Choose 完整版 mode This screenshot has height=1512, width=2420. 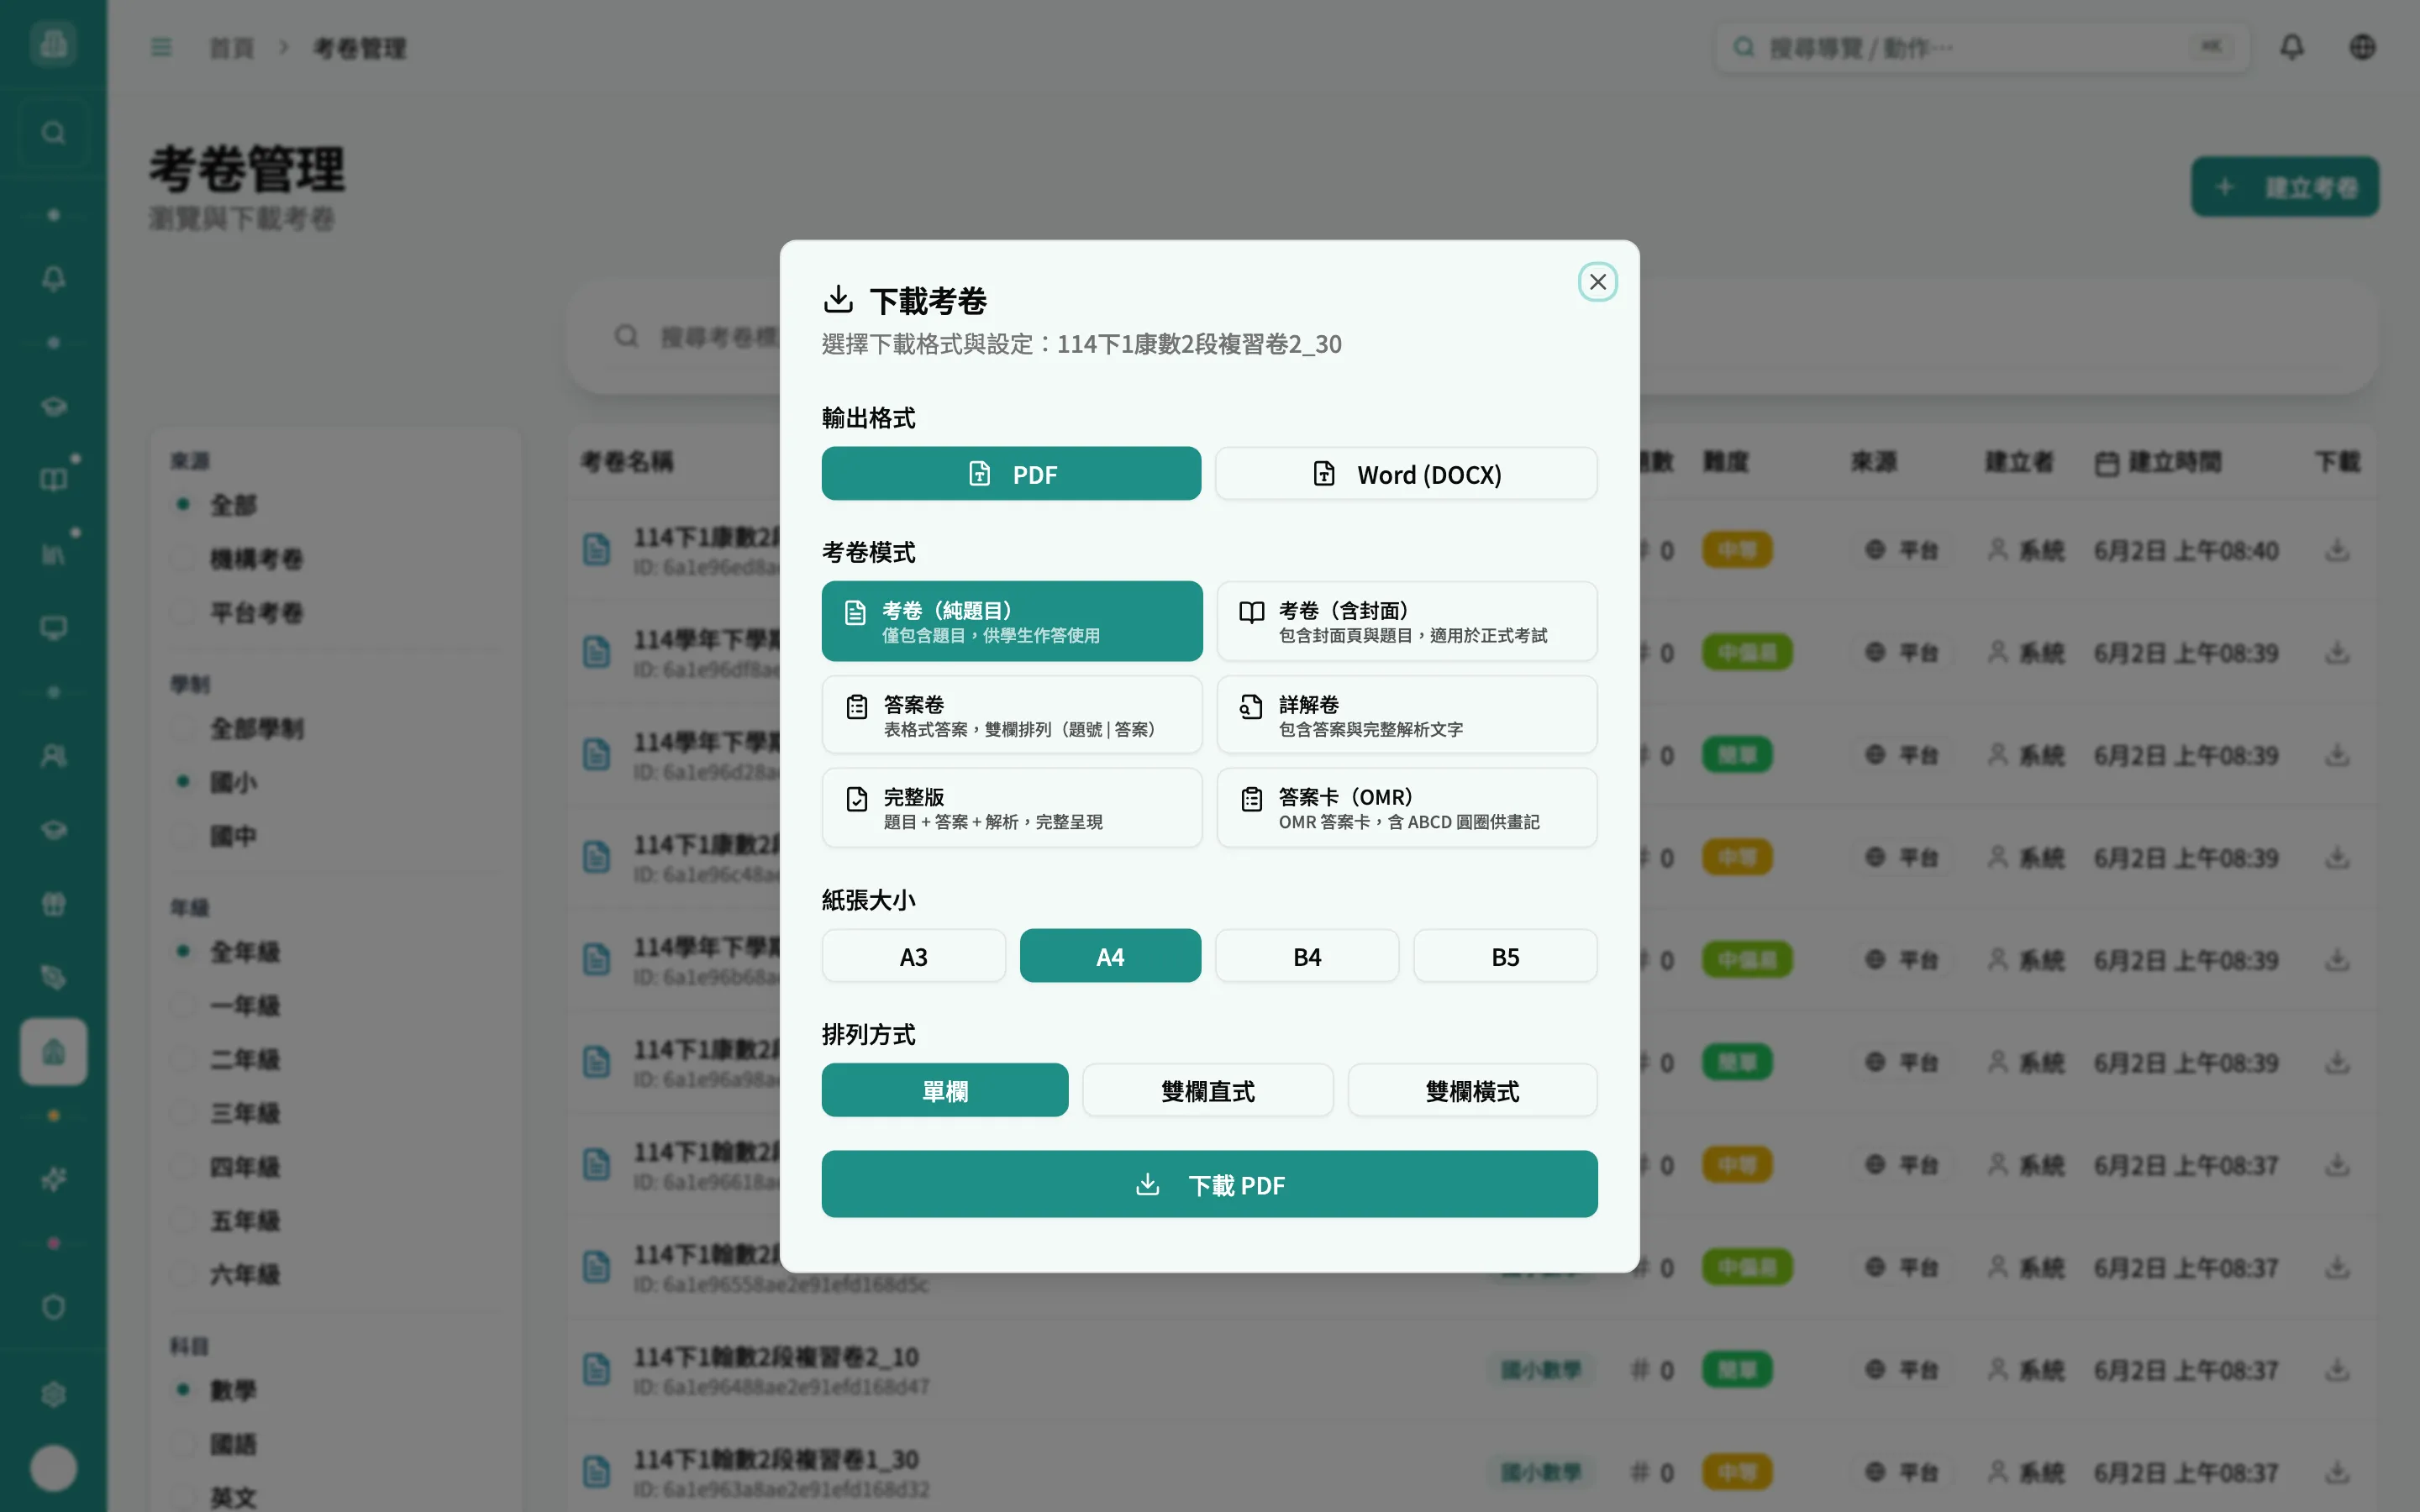(x=1012, y=808)
